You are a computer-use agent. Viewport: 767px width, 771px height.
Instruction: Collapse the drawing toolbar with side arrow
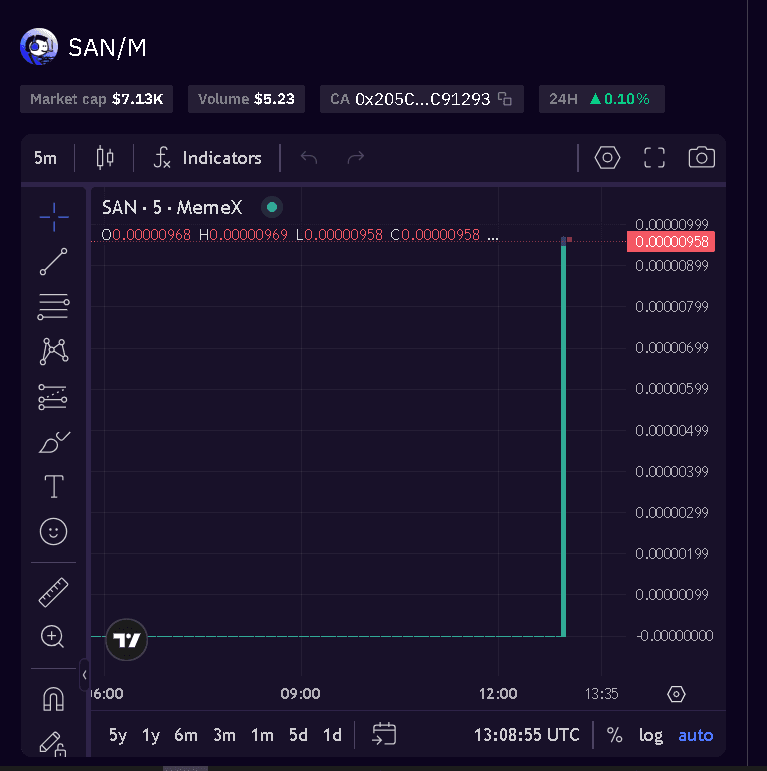coord(84,675)
